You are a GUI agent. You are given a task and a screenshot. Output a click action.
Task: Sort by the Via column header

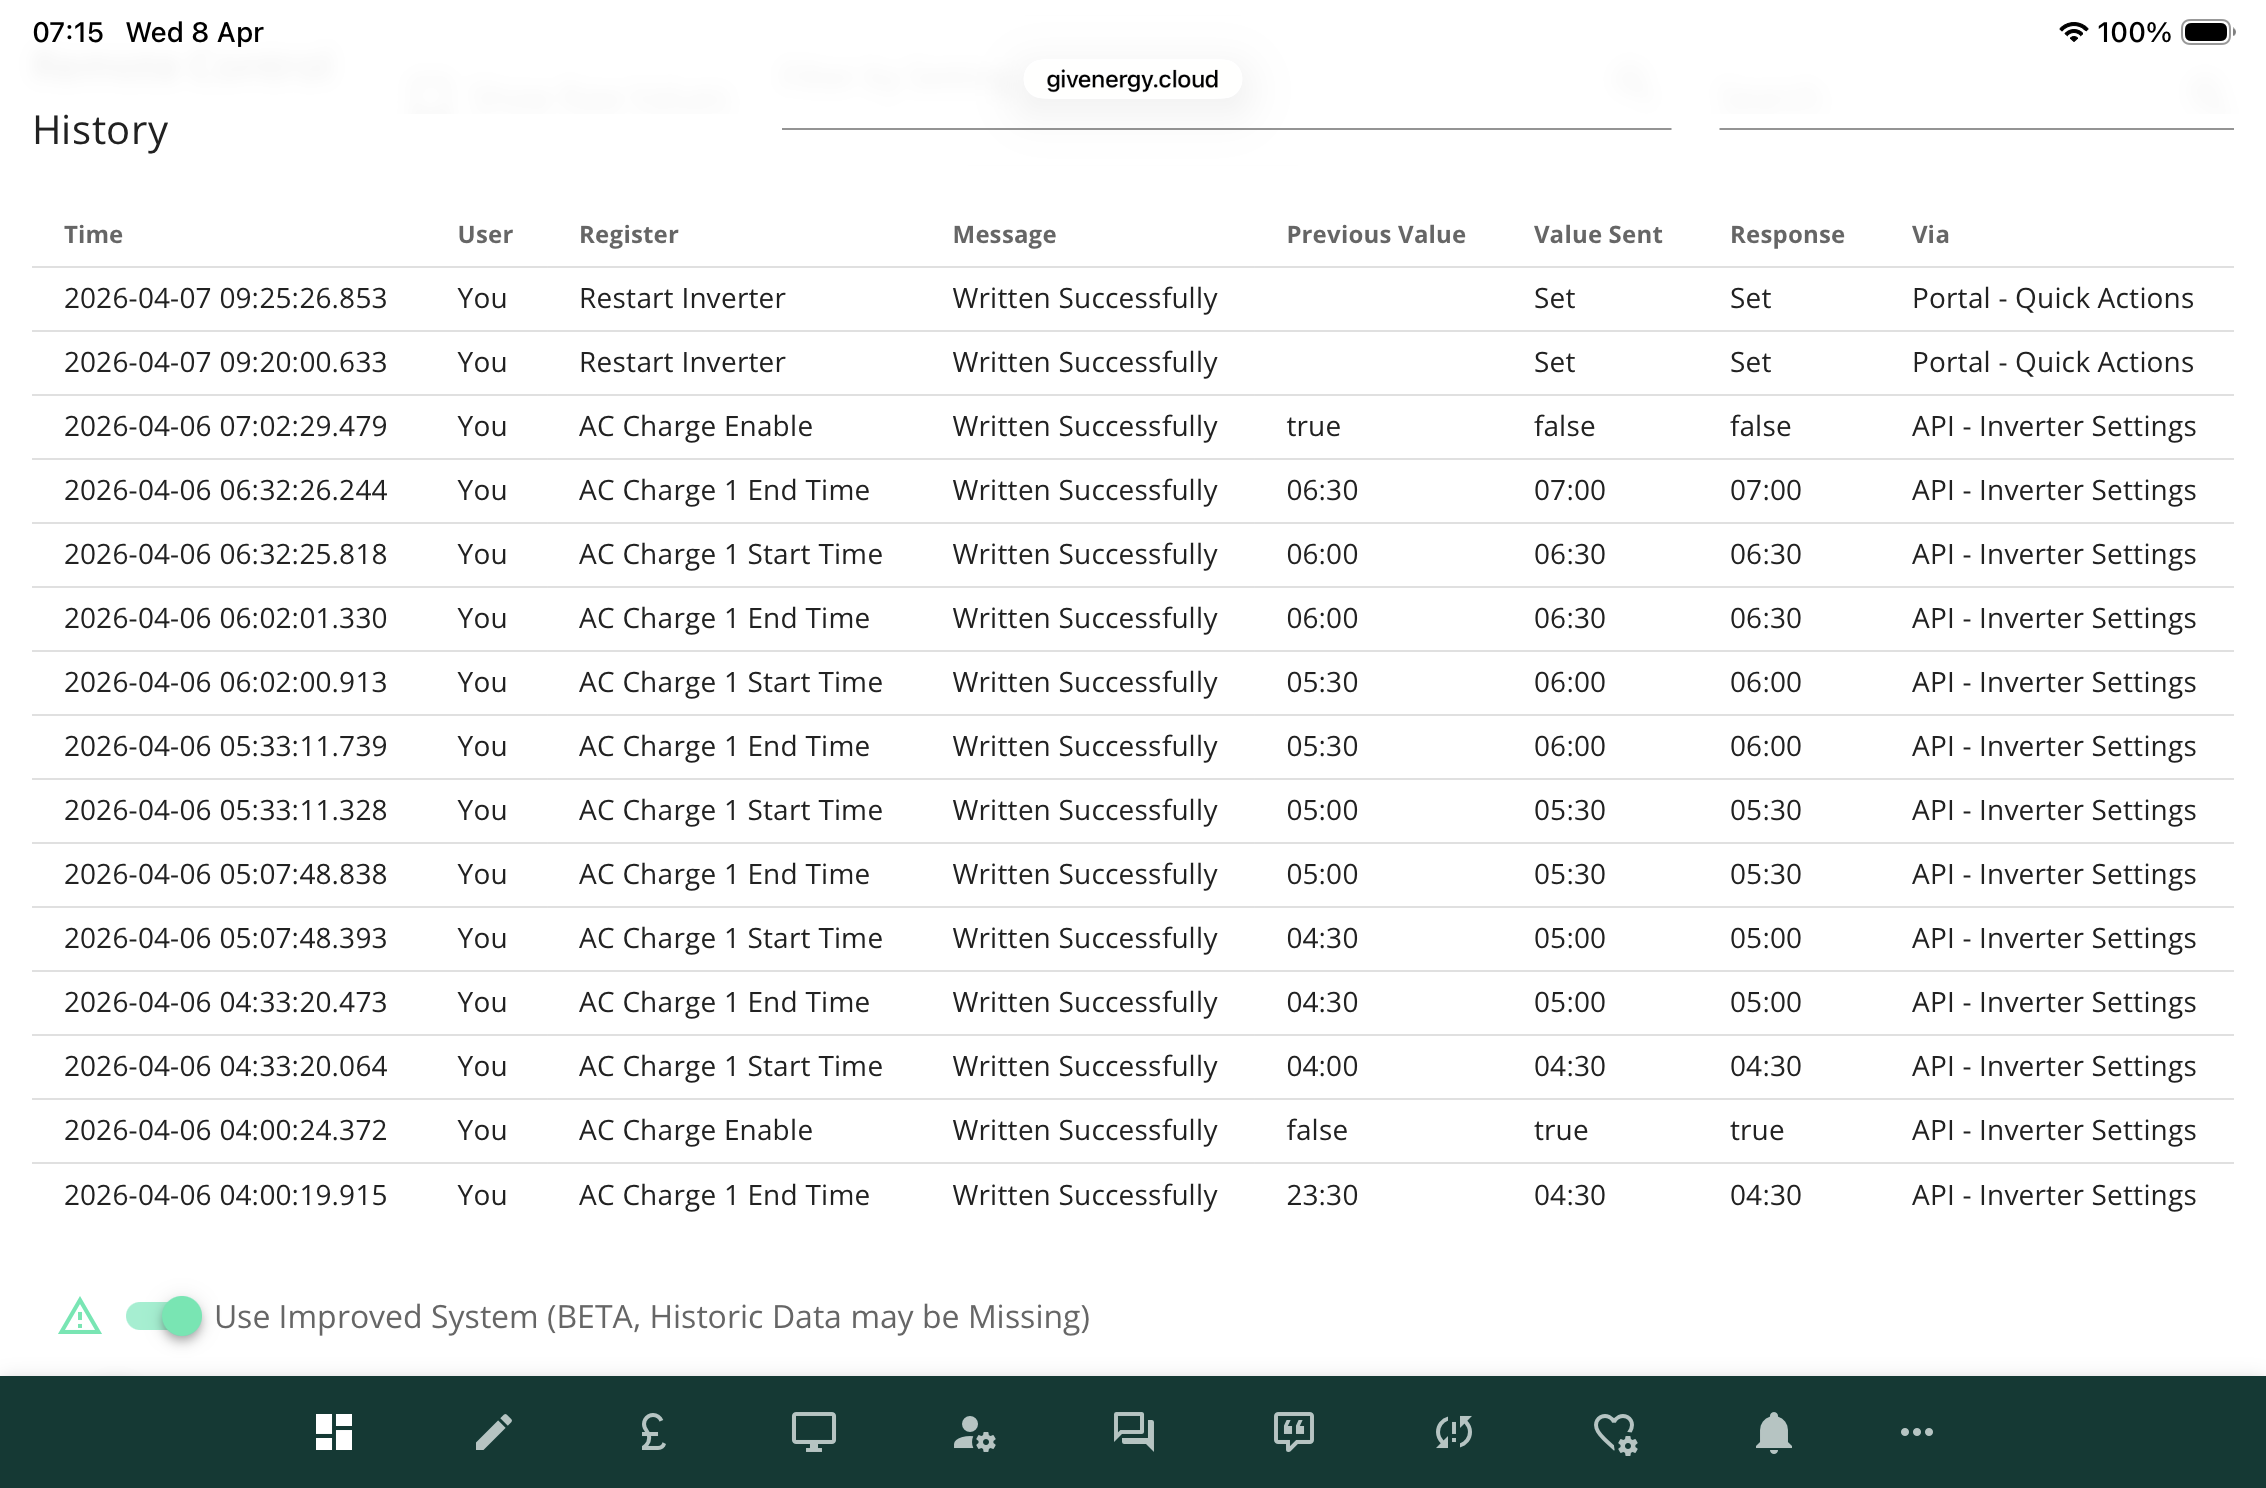point(1930,234)
